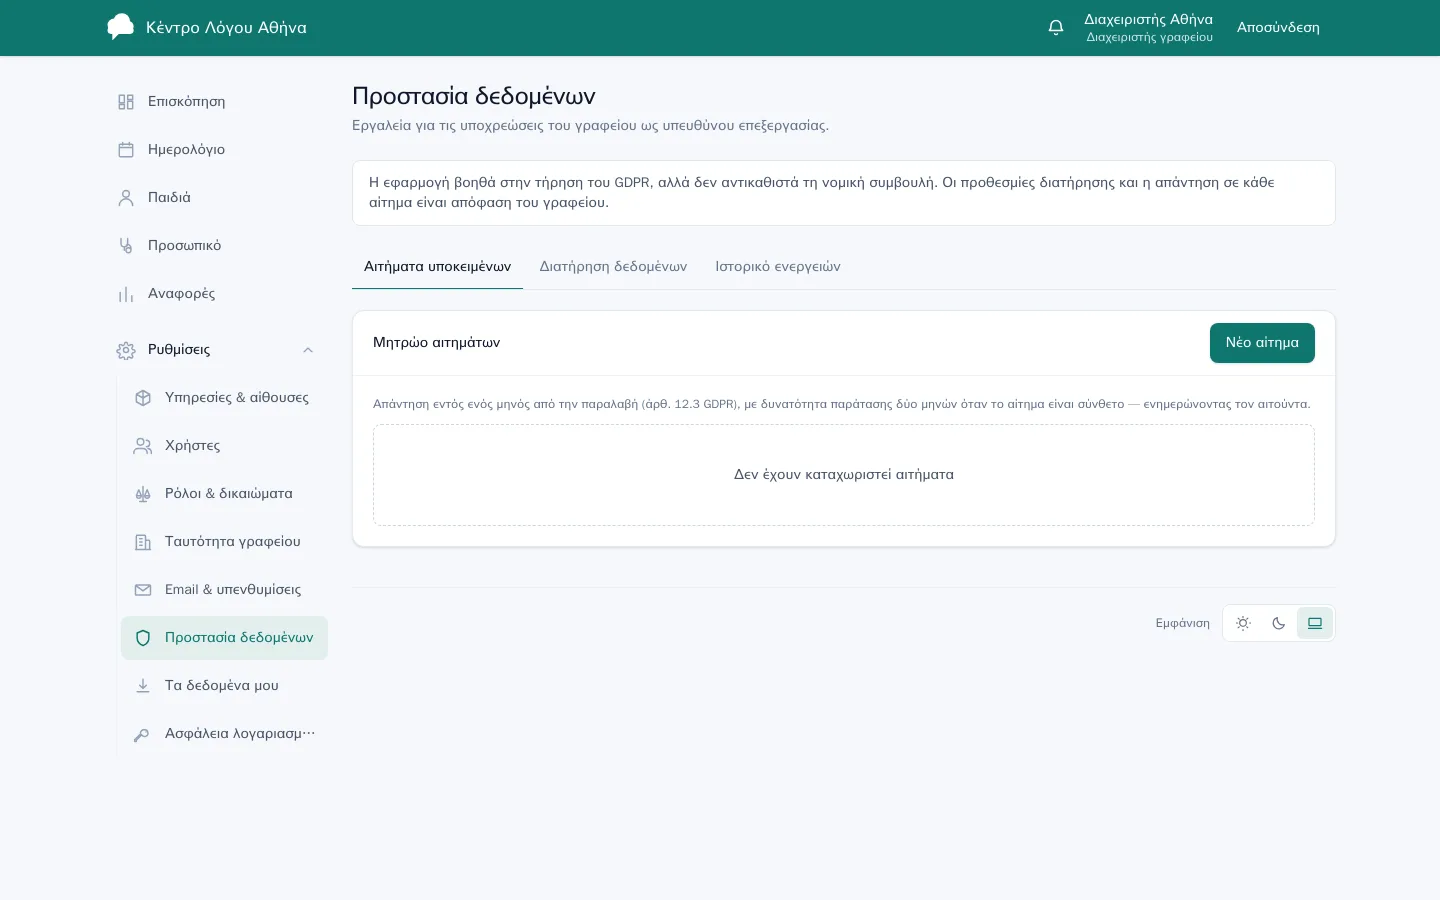Image resolution: width=1440 pixels, height=900 pixels.
Task: Click the GDPR legal advice notice text
Action: [822, 193]
